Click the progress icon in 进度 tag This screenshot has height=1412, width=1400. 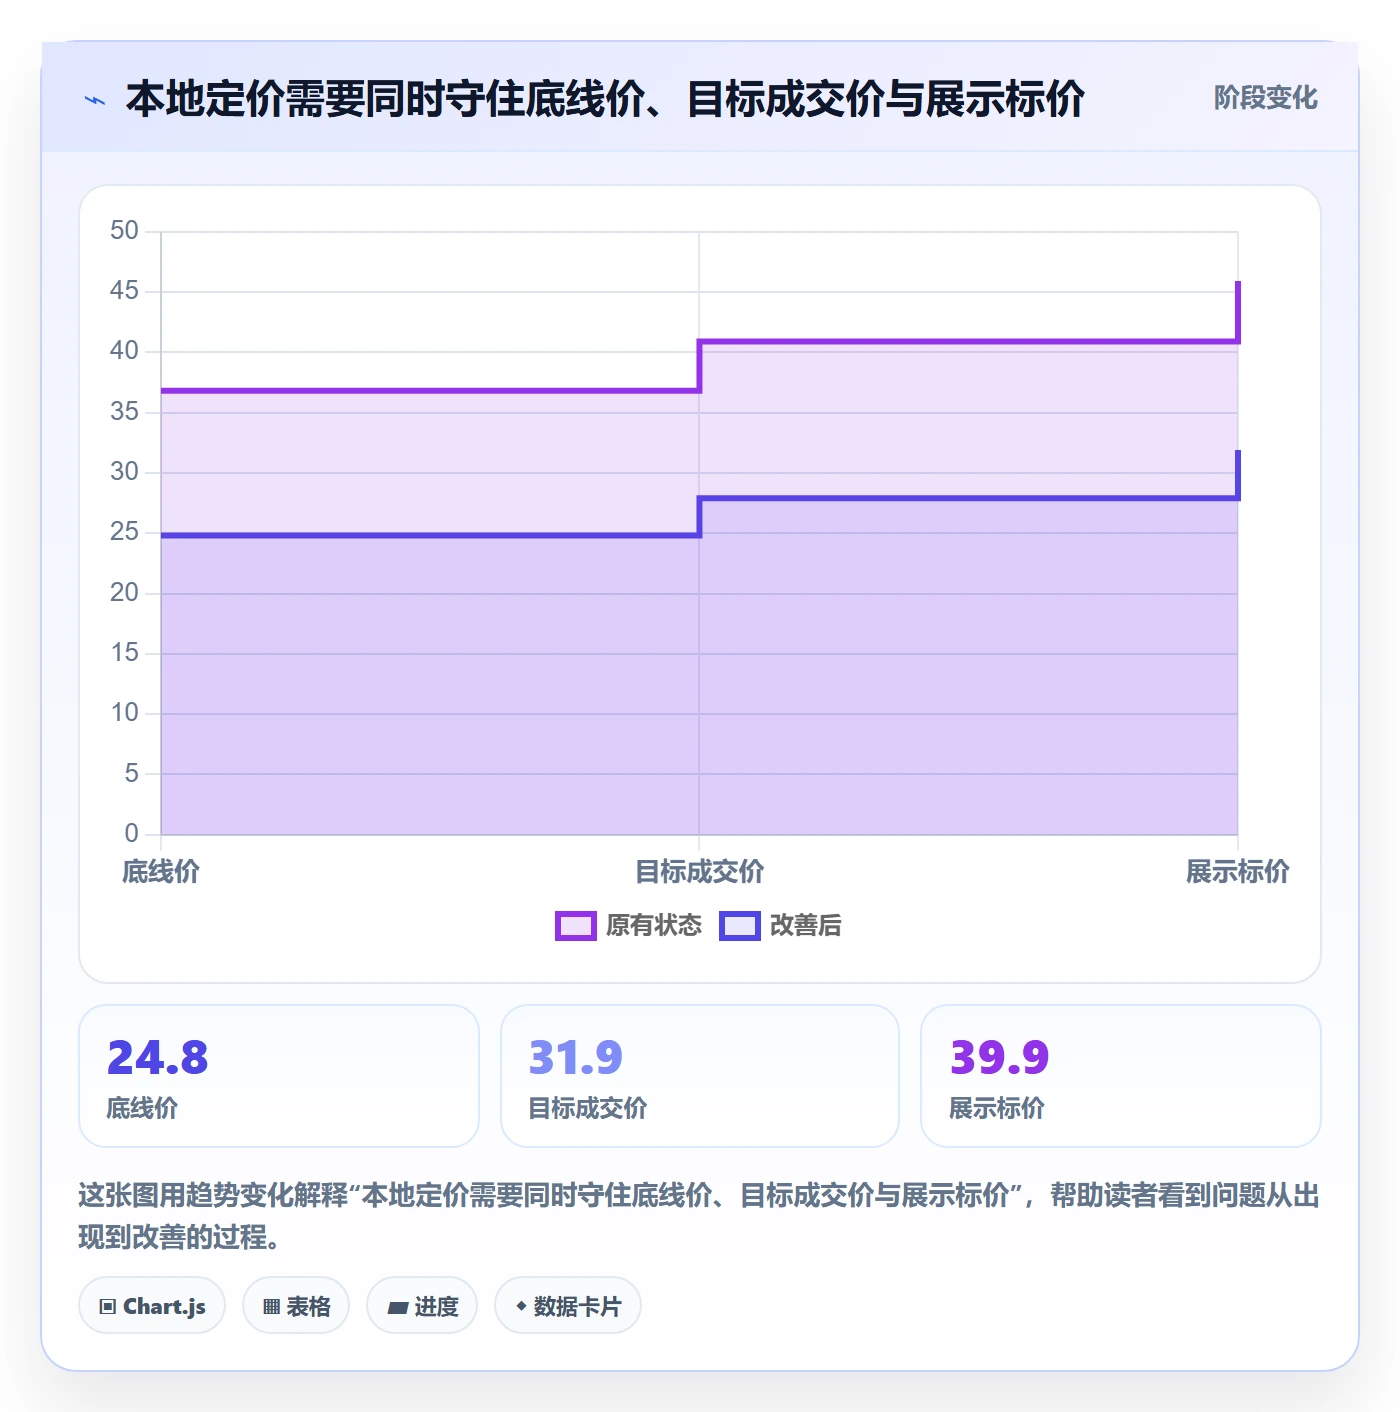point(397,1307)
